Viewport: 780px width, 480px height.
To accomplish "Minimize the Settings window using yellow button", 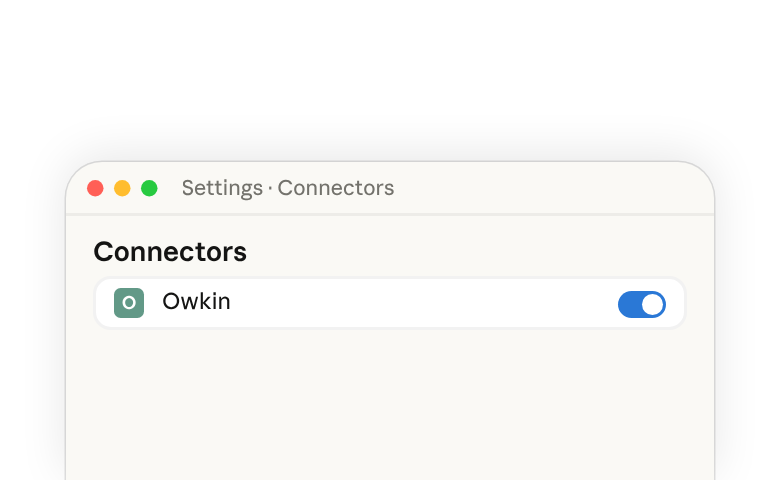I will pyautogui.click(x=122, y=188).
